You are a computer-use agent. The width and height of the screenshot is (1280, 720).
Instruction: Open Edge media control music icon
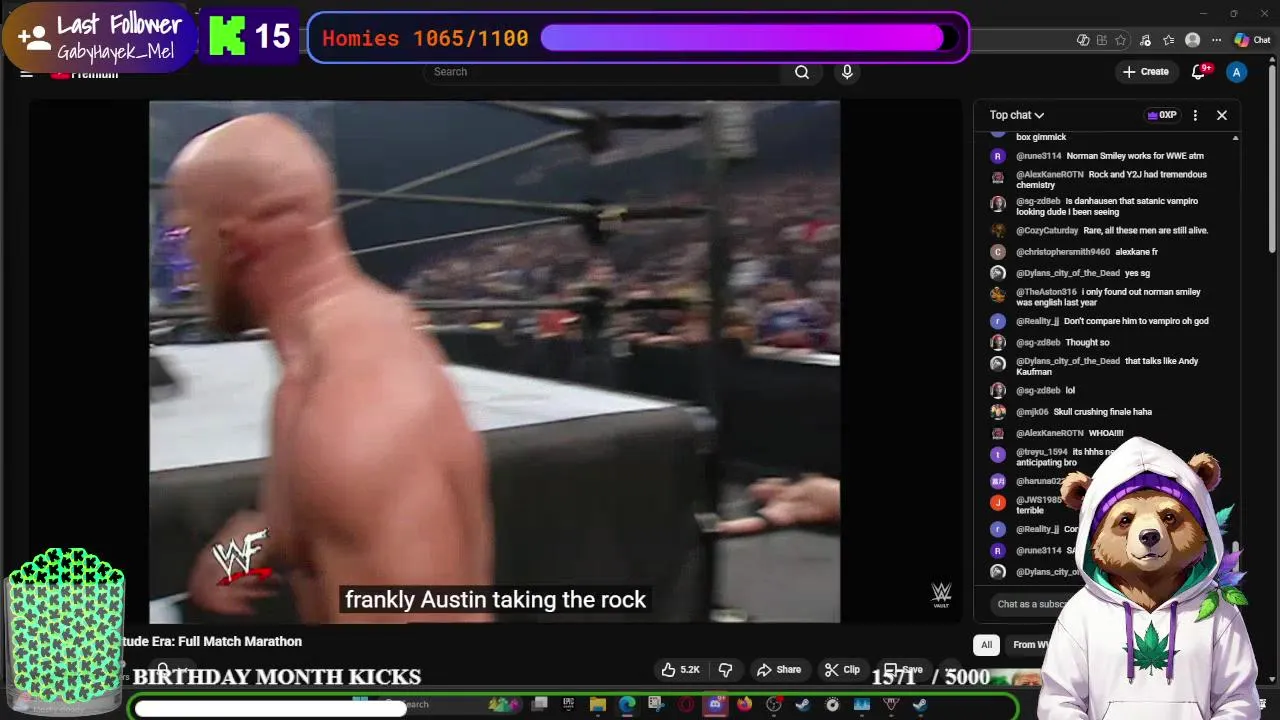(x=1144, y=40)
